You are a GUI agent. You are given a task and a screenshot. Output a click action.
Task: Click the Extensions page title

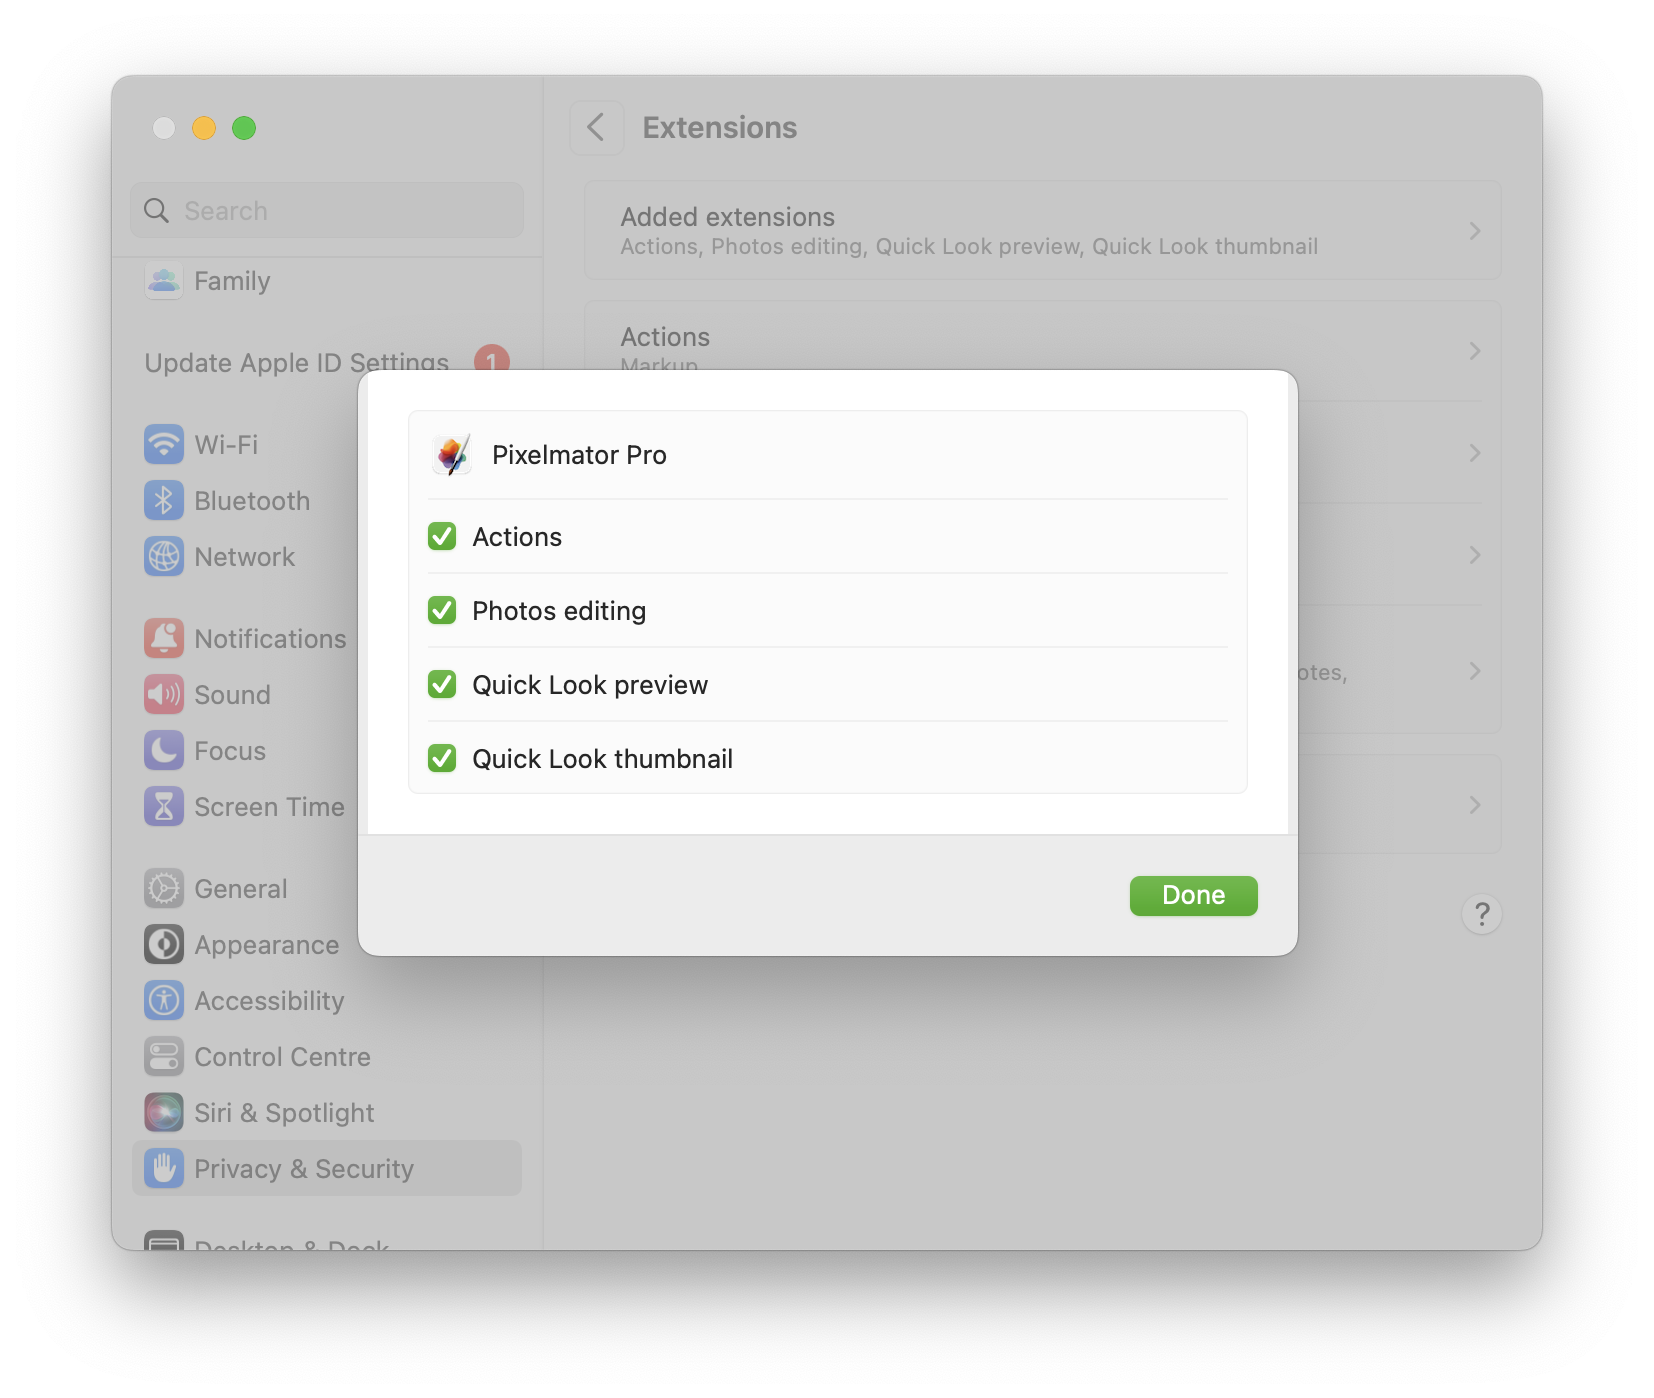pyautogui.click(x=720, y=128)
